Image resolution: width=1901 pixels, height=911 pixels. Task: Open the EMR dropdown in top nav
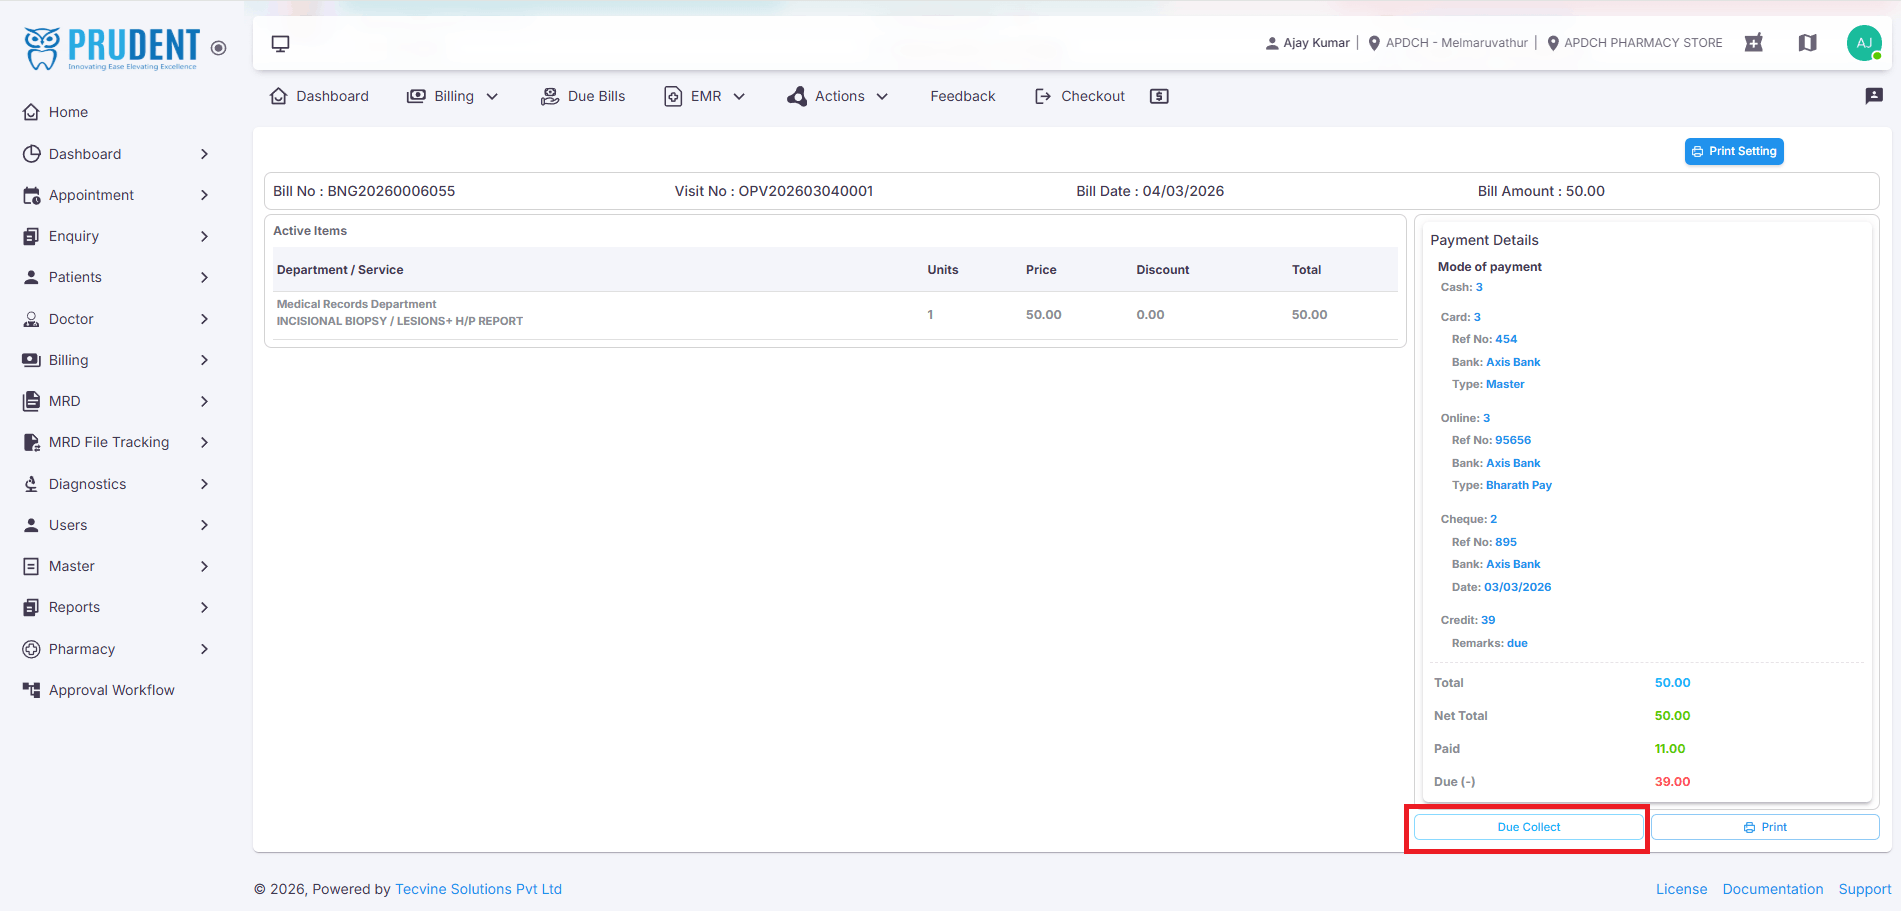tap(705, 96)
